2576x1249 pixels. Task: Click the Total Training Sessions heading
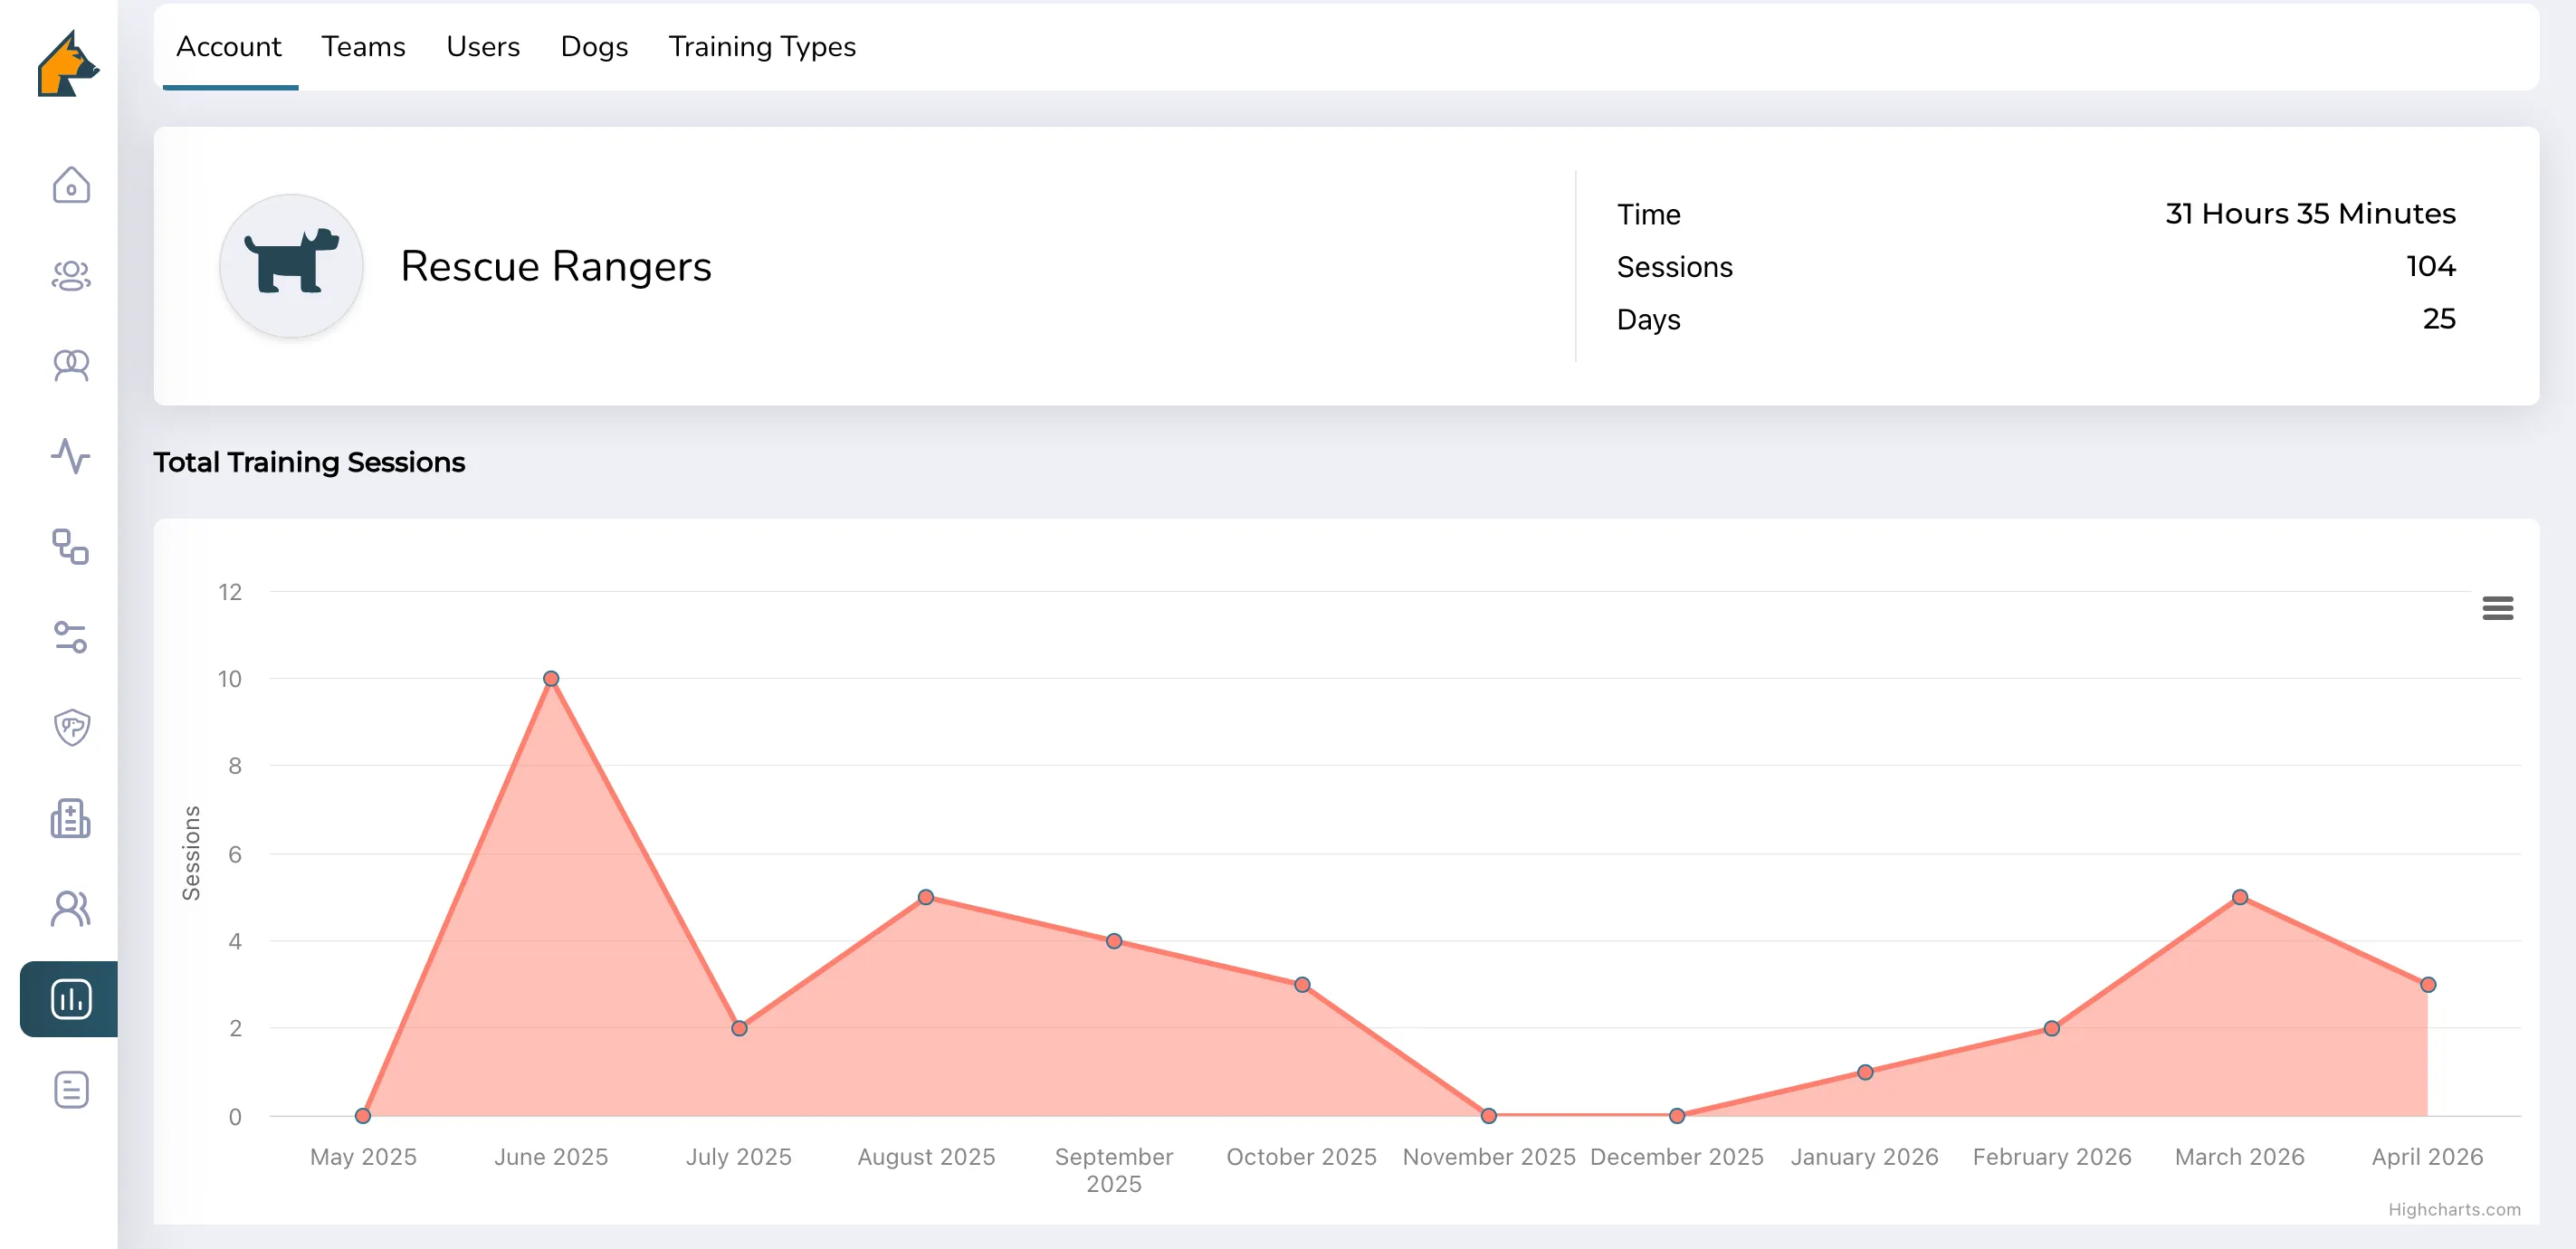[x=309, y=462]
